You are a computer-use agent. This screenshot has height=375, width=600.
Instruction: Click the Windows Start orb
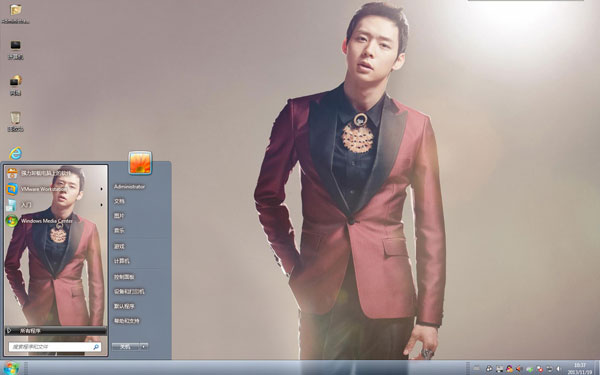tap(11, 368)
